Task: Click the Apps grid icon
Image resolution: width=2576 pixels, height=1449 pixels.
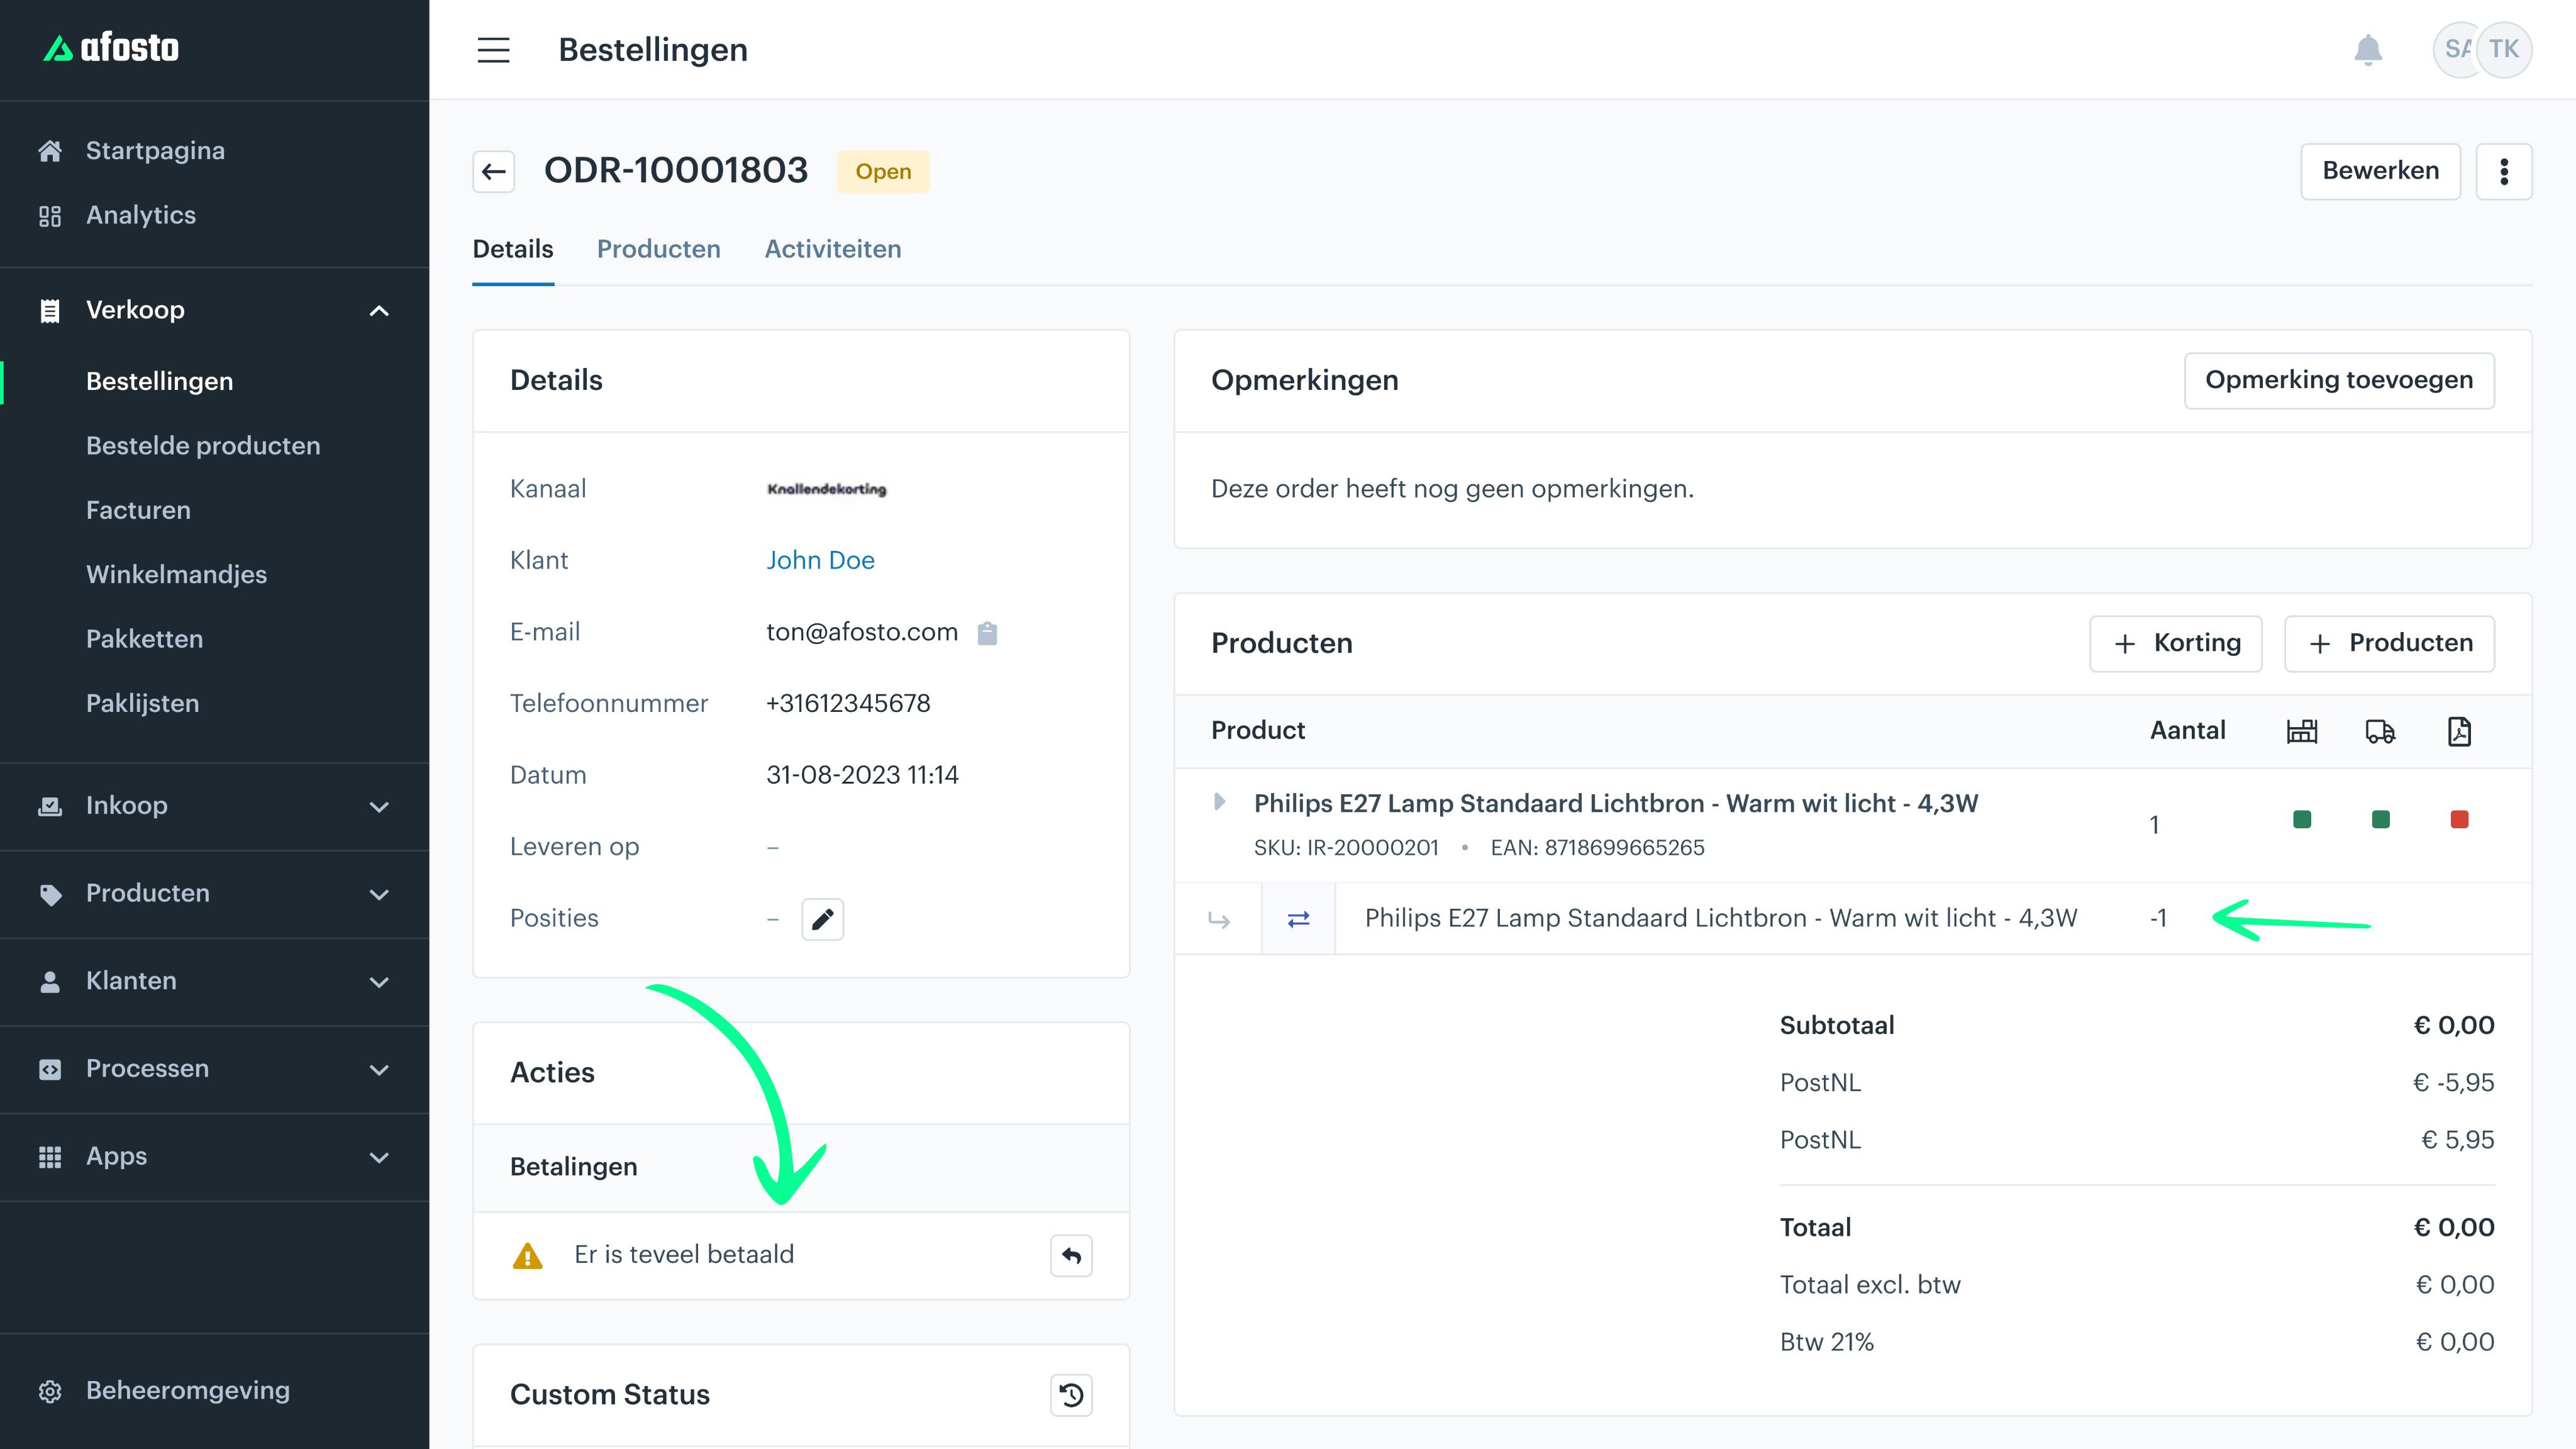Action: point(50,1157)
